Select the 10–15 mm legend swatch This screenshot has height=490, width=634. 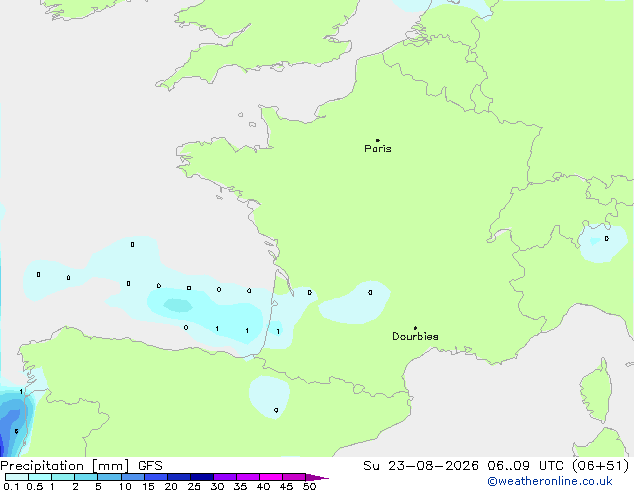pos(132,477)
